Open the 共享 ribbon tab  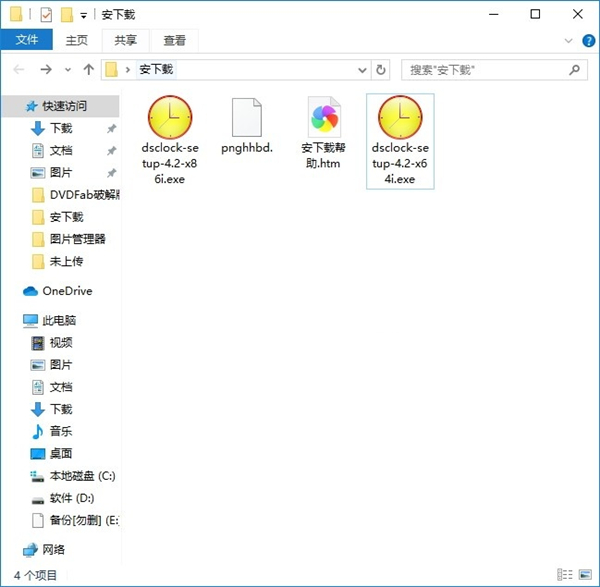tap(126, 40)
